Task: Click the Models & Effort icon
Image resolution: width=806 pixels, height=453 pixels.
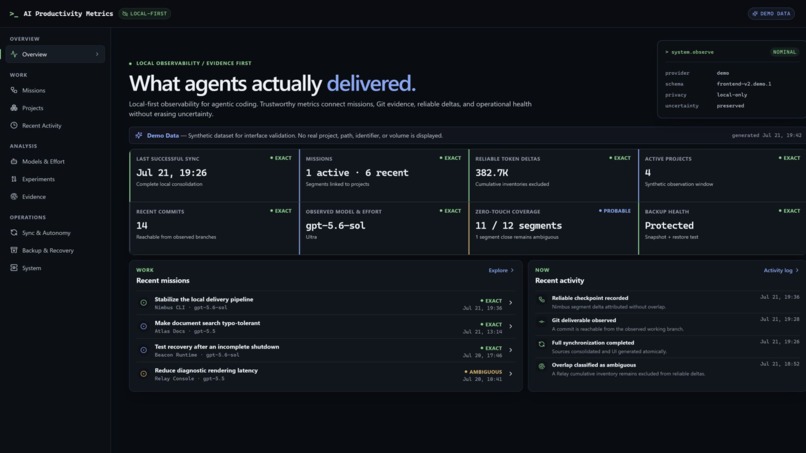Action: coord(14,161)
